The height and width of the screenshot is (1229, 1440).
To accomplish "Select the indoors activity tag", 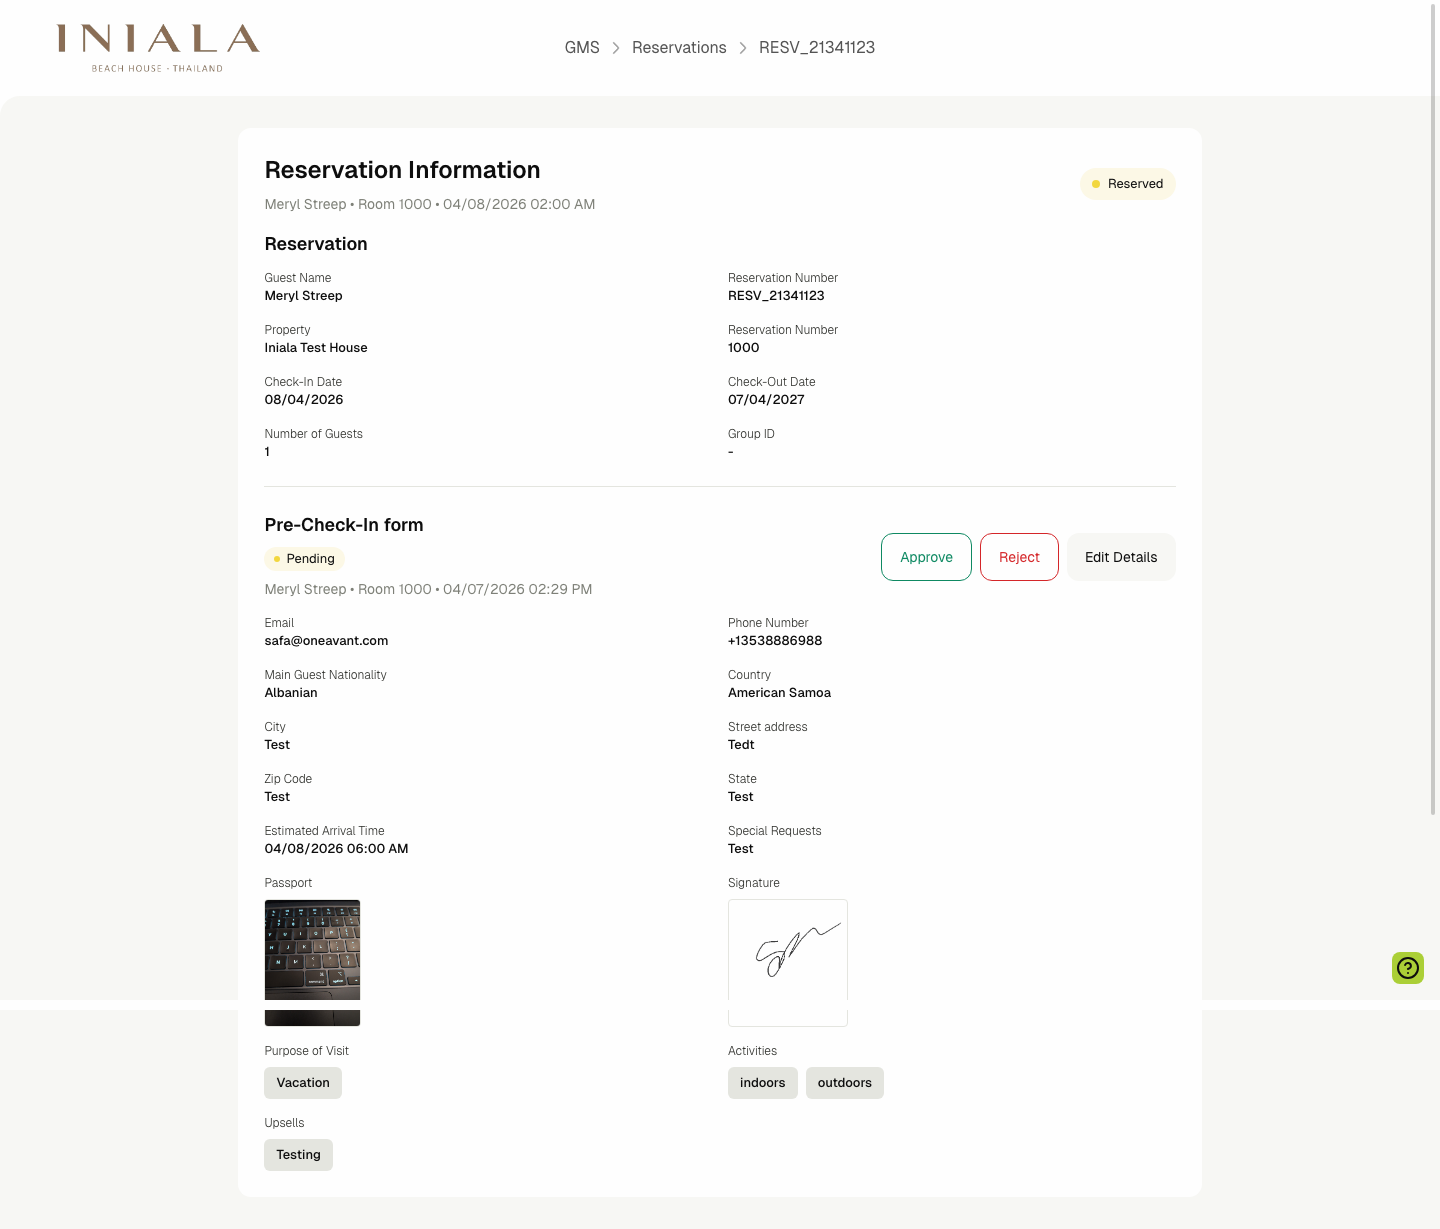I will pos(762,1082).
